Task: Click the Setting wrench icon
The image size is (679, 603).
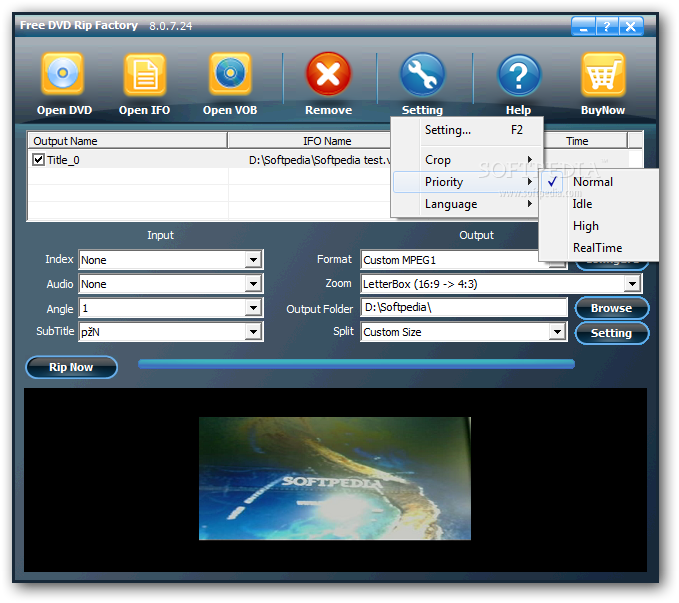Action: [x=422, y=75]
